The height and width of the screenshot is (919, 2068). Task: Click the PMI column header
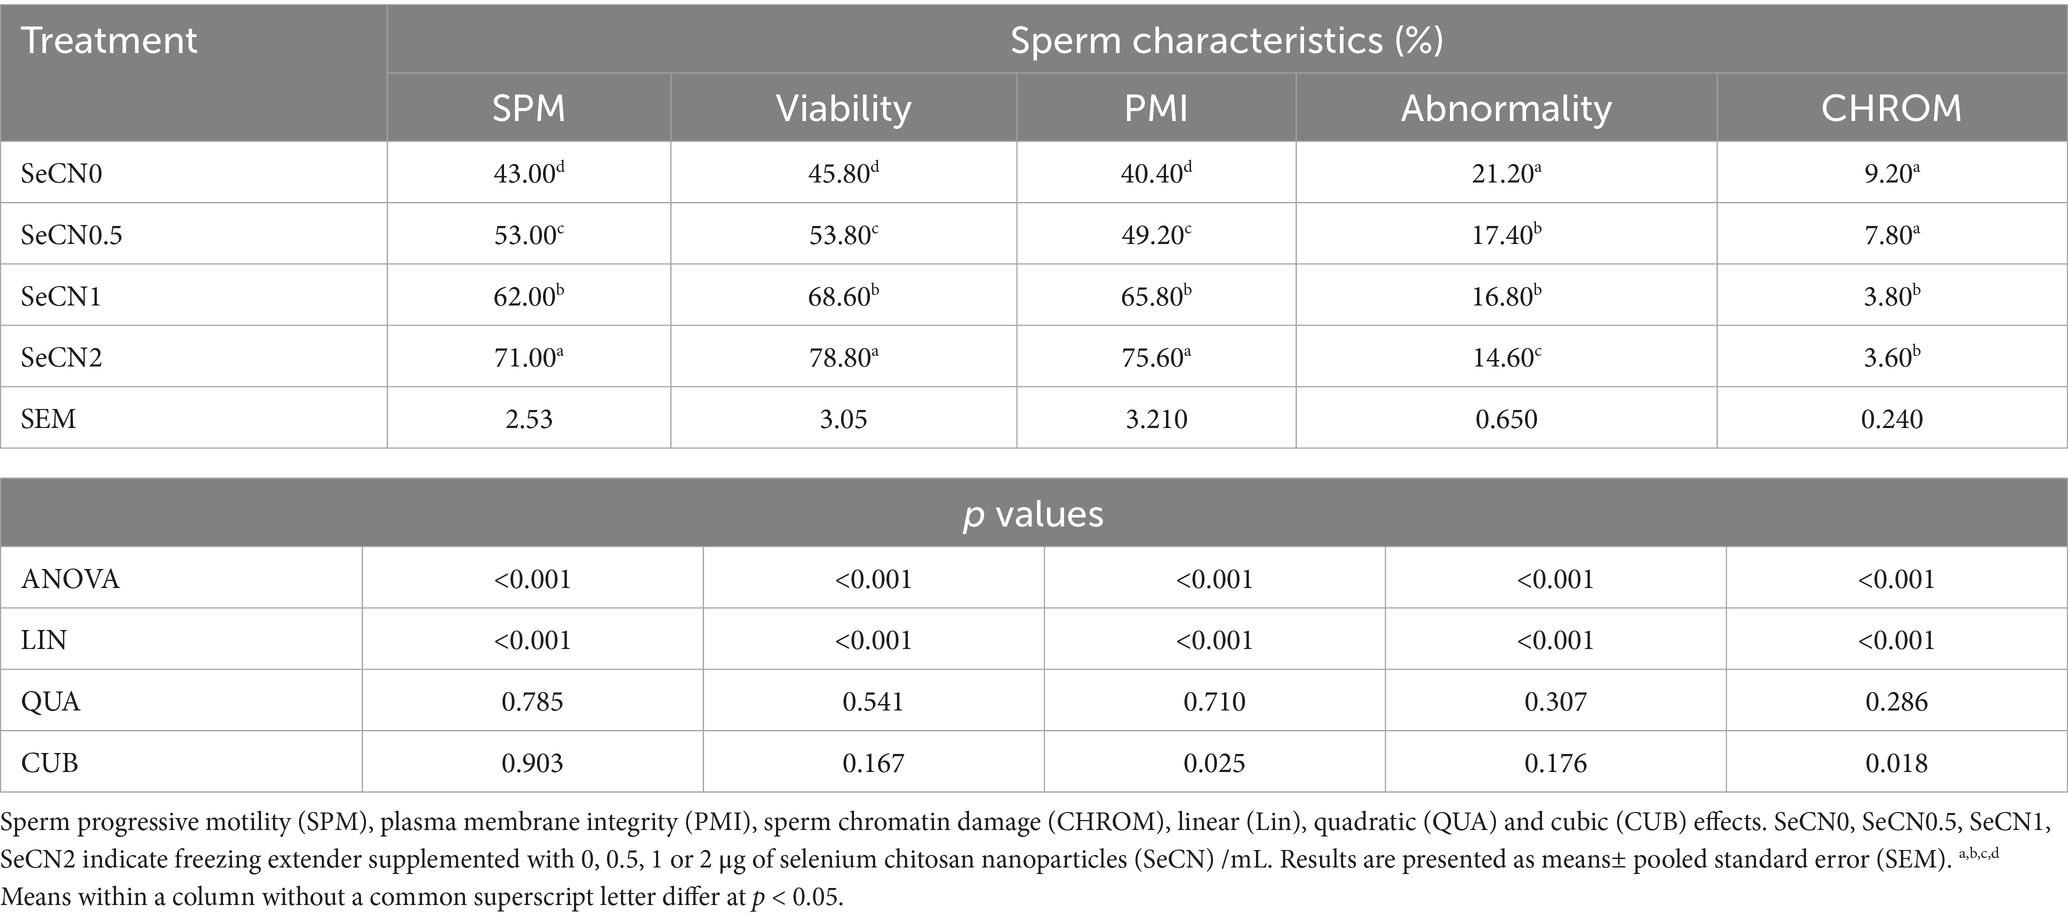(1156, 108)
